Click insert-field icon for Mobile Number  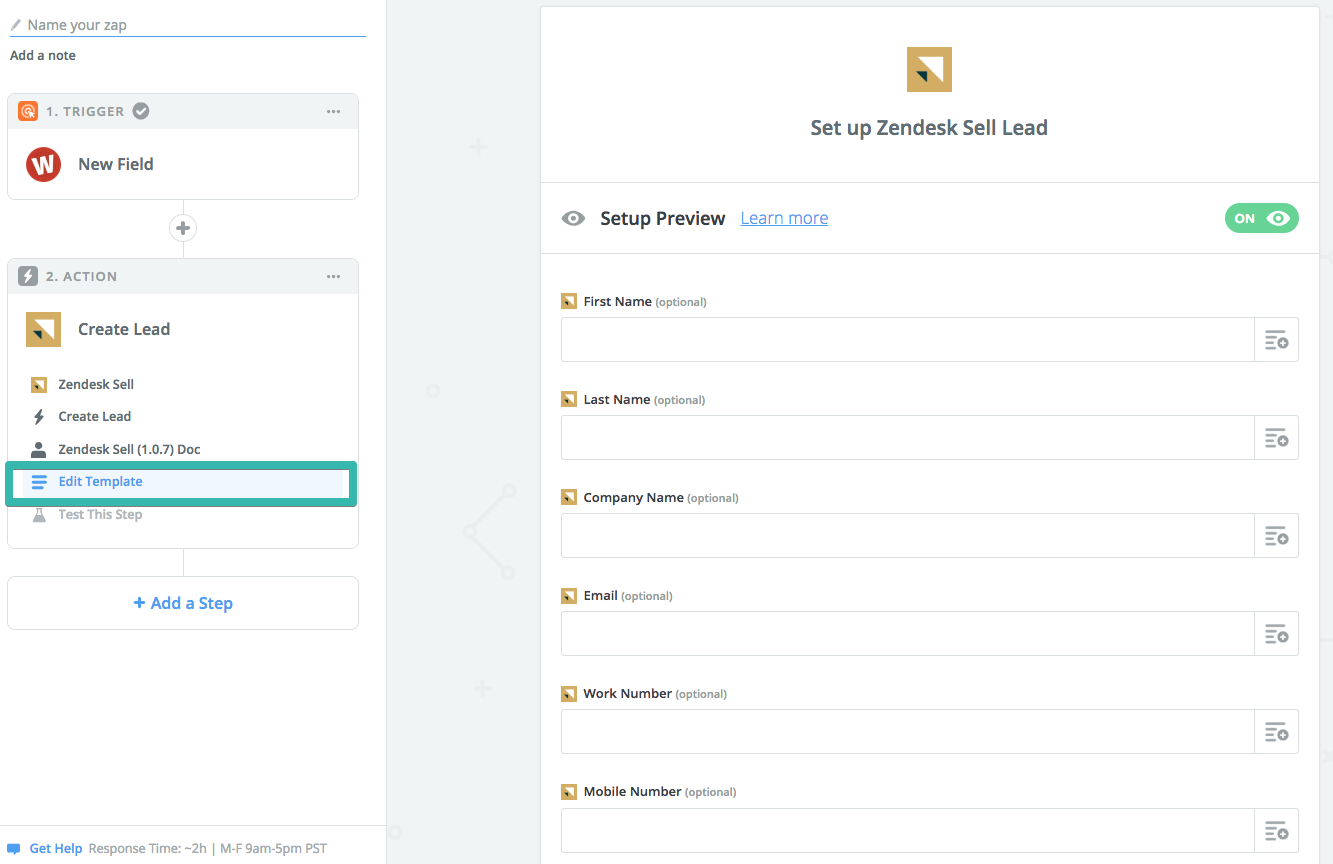tap(1276, 830)
